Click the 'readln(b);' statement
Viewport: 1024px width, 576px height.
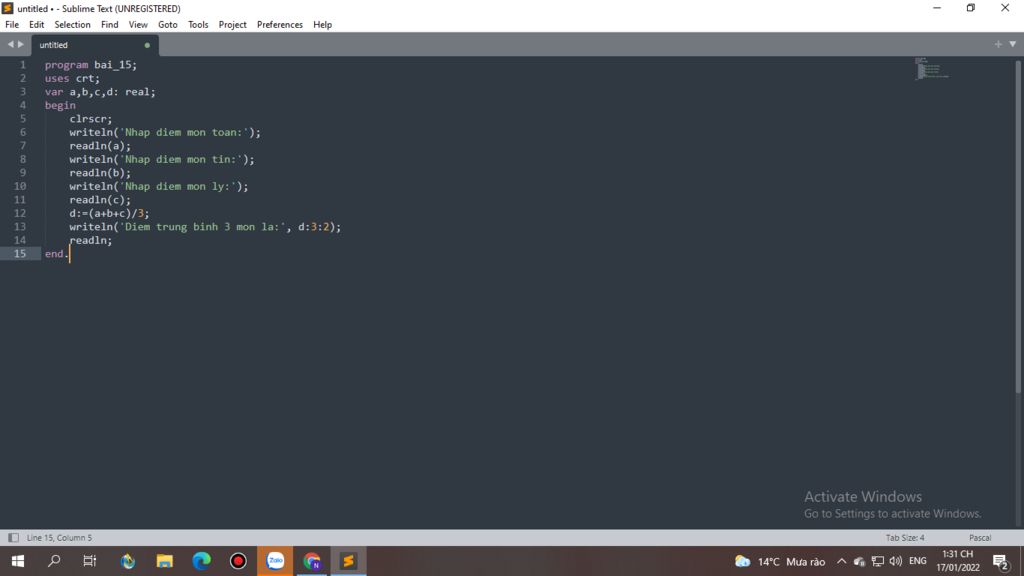click(100, 173)
